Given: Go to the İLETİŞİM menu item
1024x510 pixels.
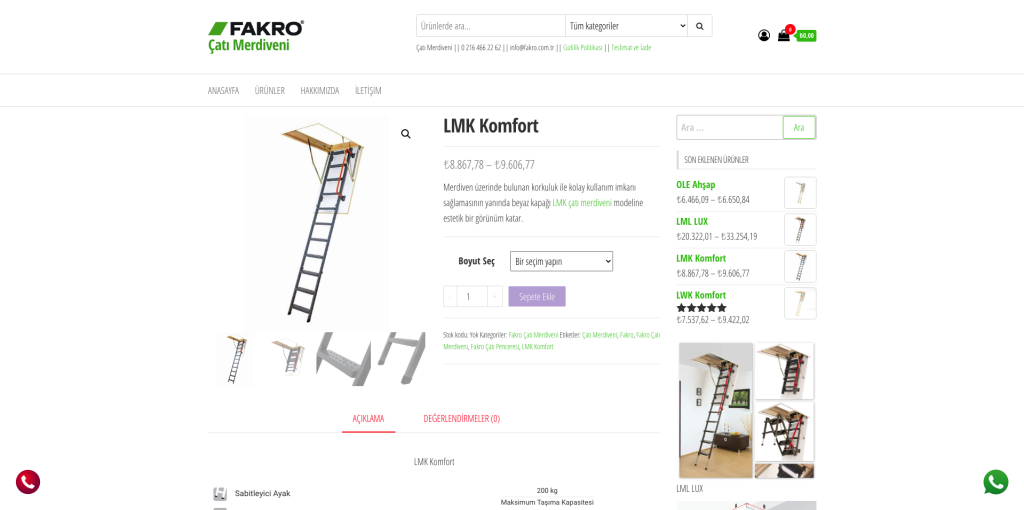Looking at the screenshot, I should point(368,91).
